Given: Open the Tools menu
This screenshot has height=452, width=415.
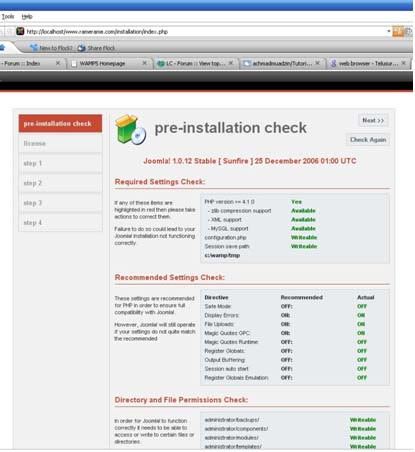Looking at the screenshot, I should [x=8, y=16].
